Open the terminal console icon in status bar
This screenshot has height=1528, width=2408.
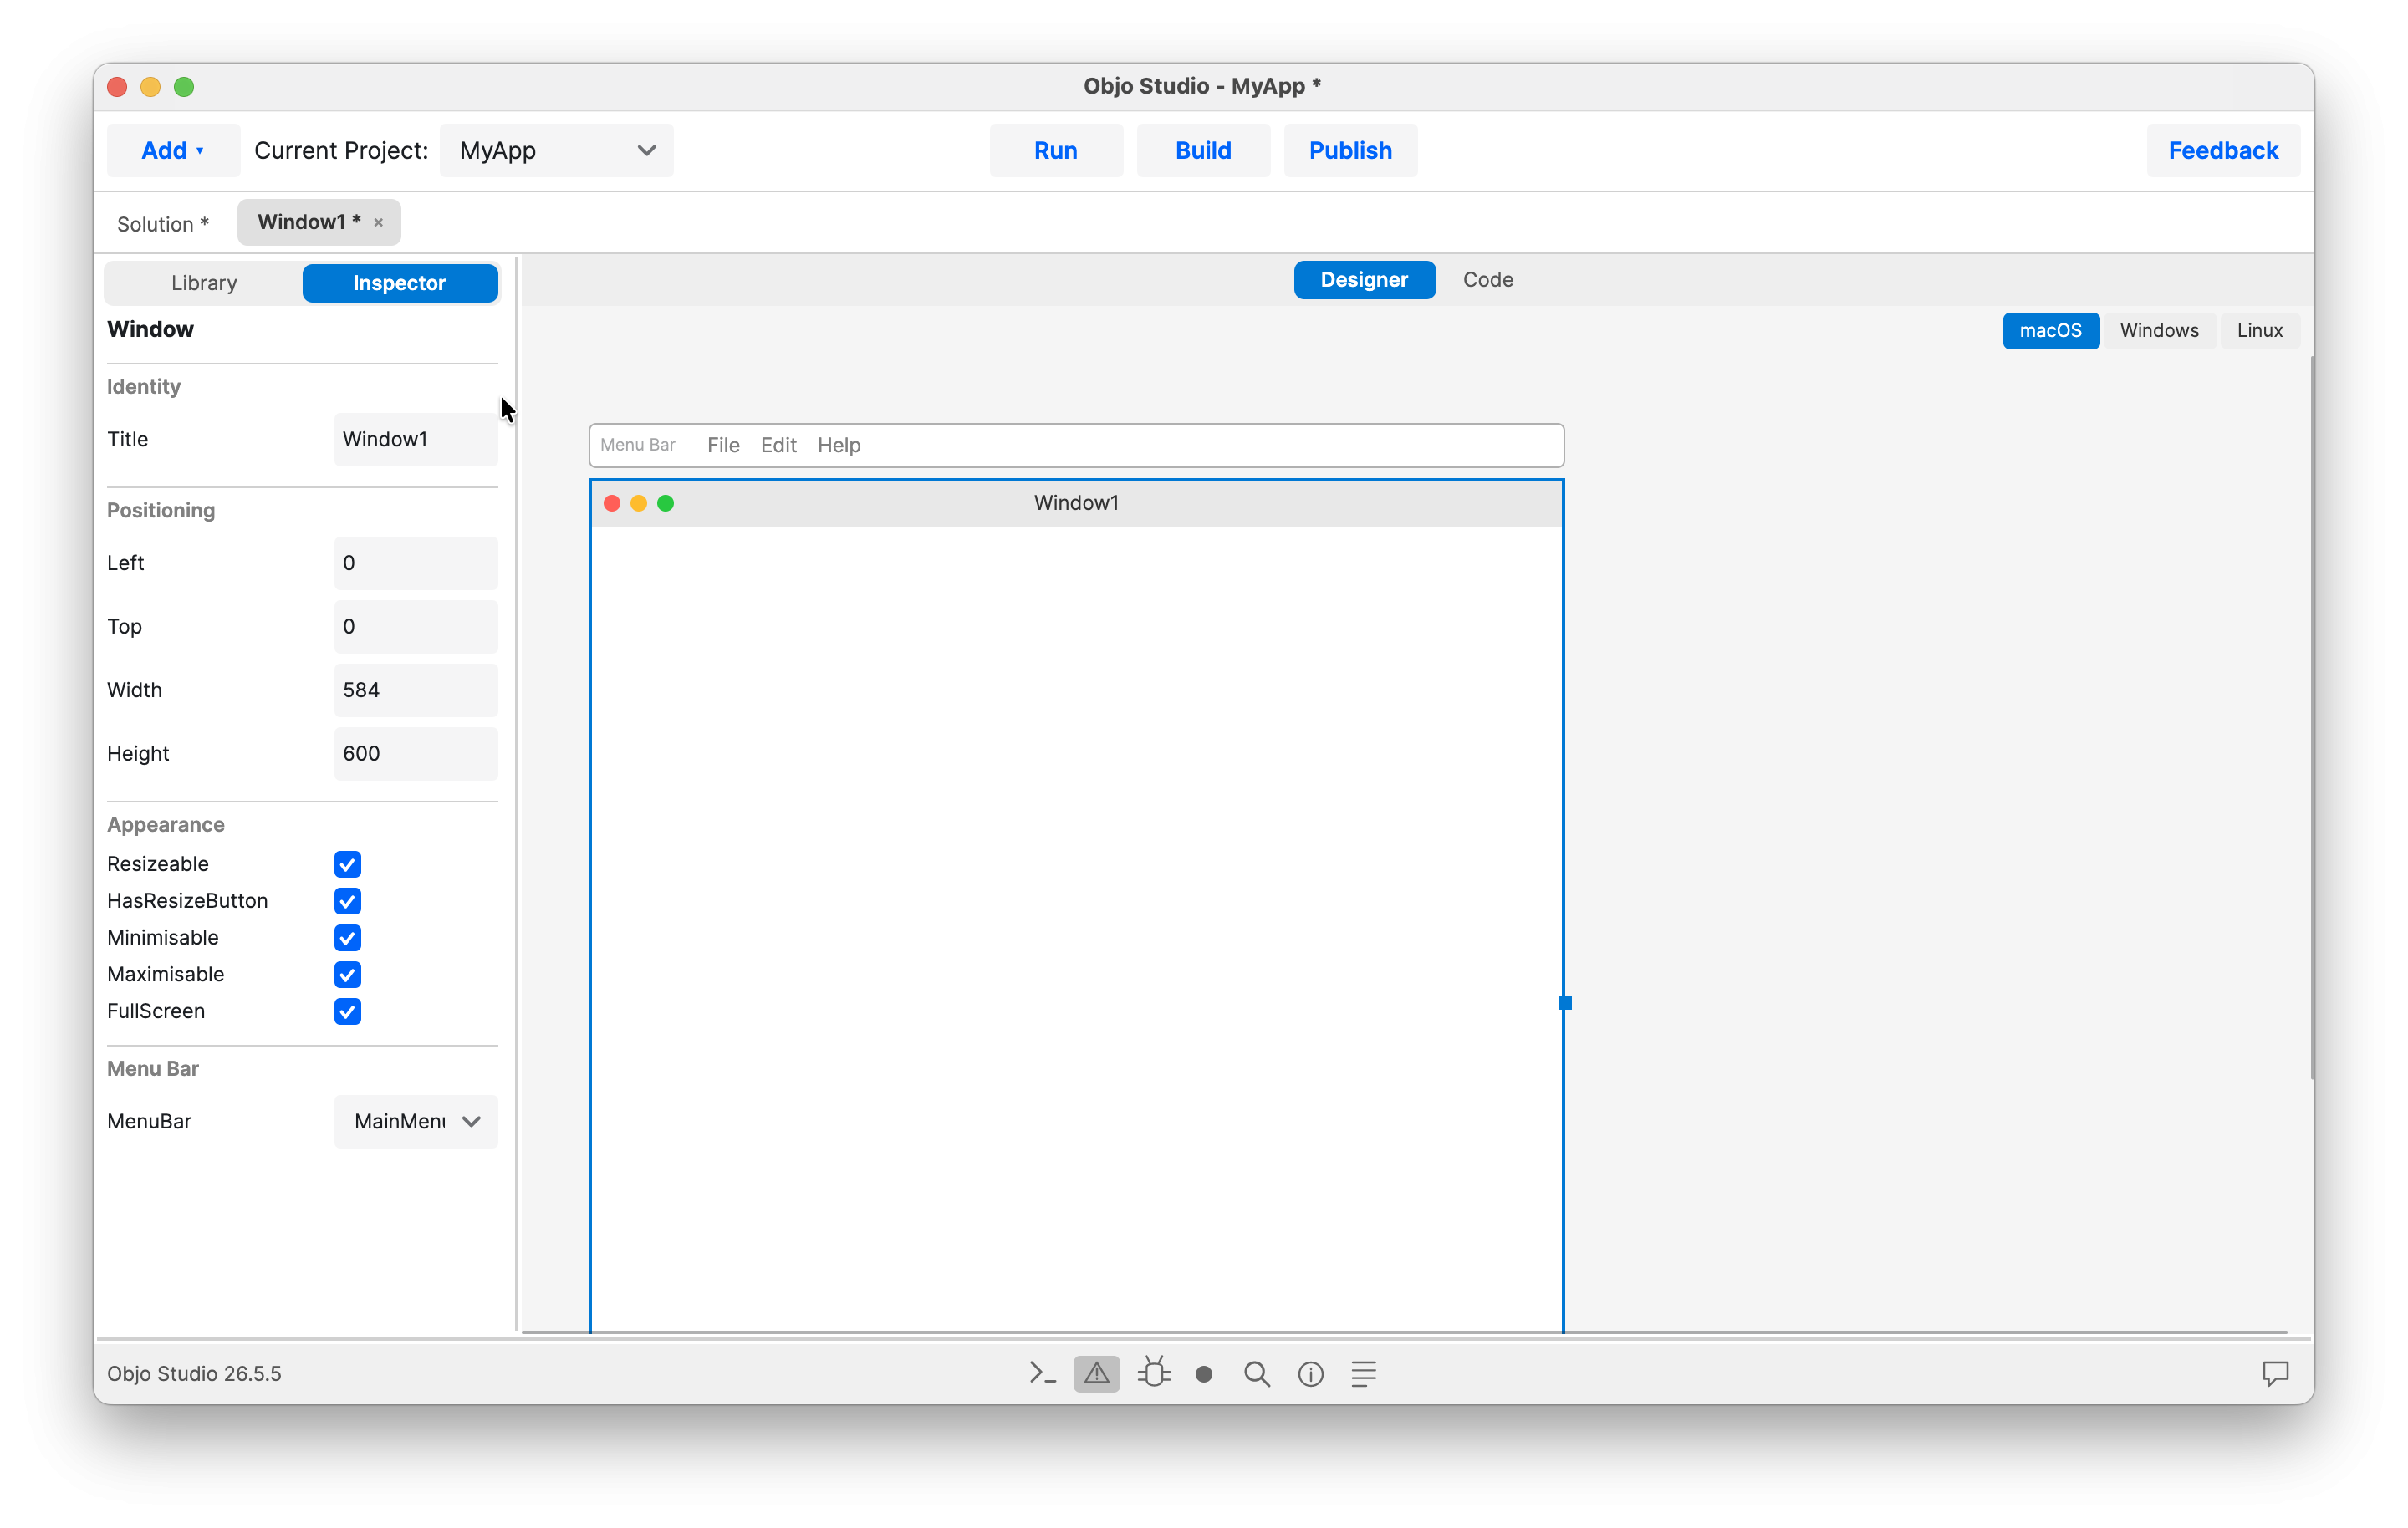pos(1042,1373)
